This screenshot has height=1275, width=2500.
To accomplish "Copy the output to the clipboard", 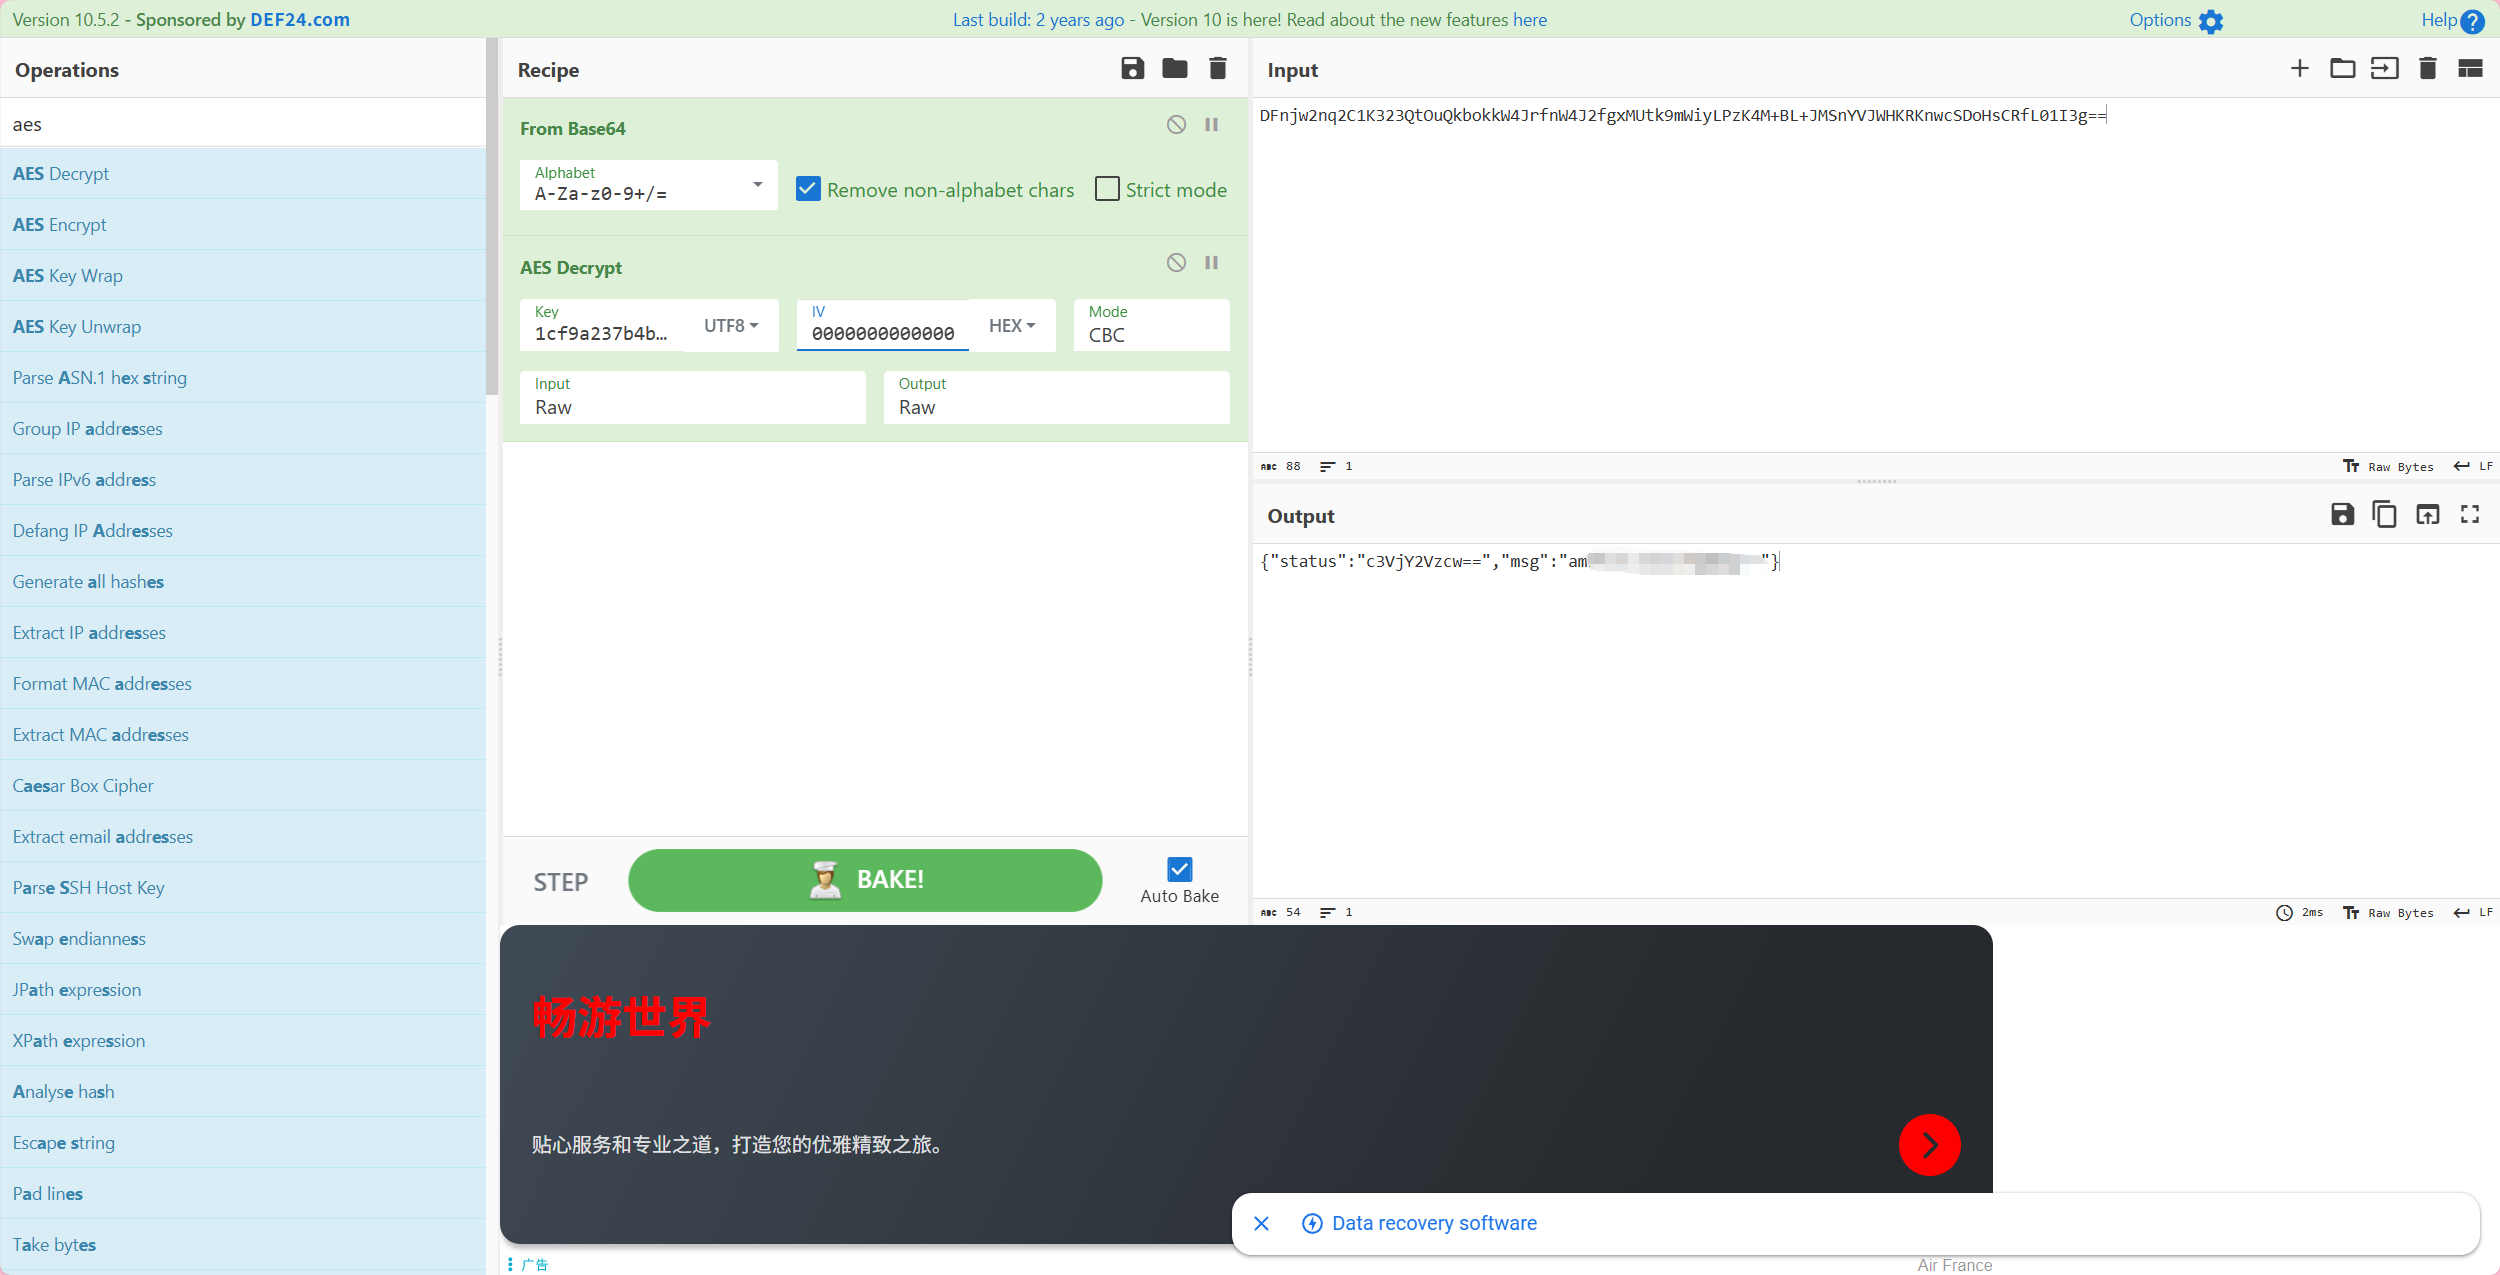I will point(2384,515).
